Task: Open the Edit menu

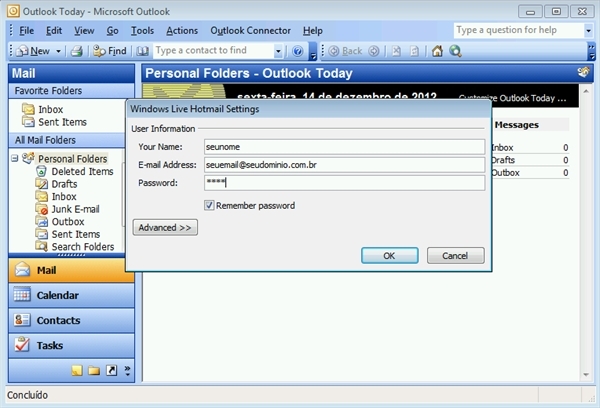Action: [x=54, y=31]
